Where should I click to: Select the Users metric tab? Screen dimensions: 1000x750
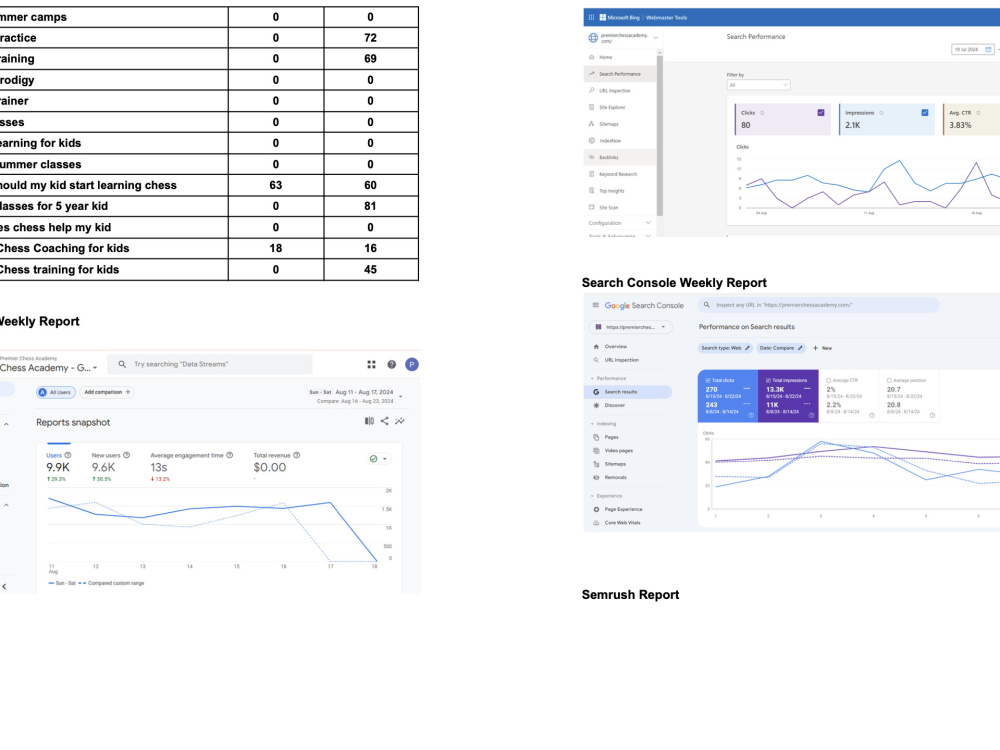click(x=59, y=466)
